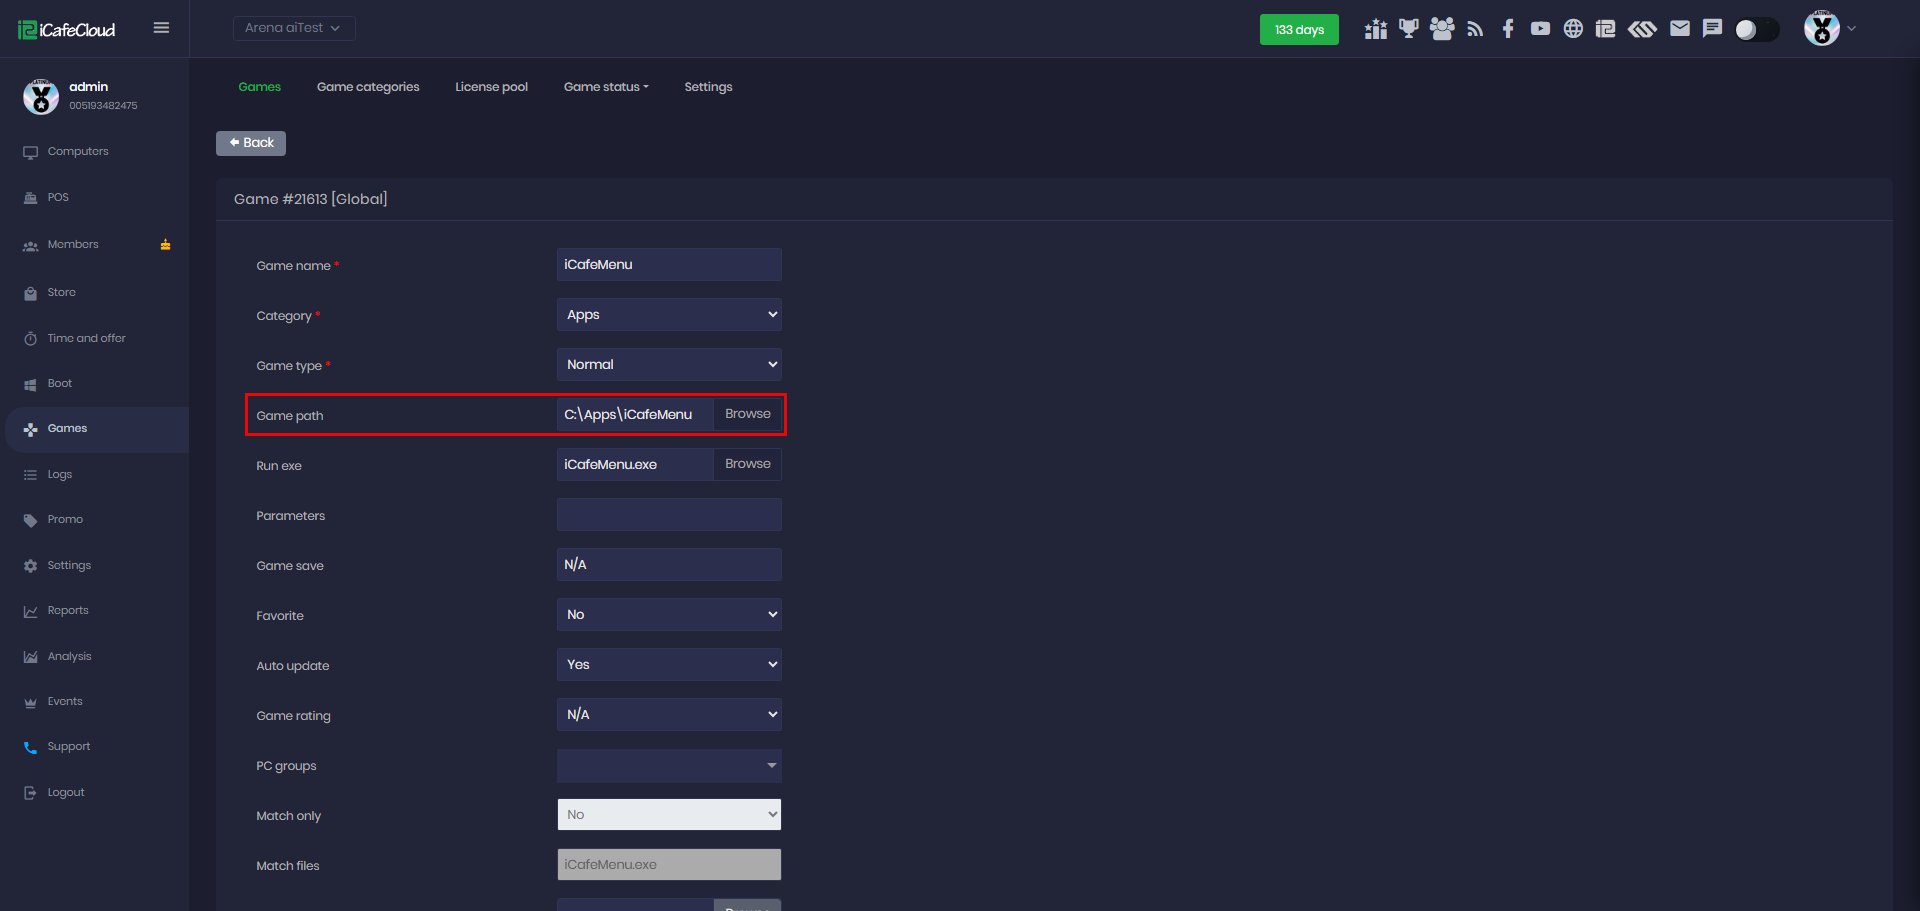This screenshot has width=1920, height=911.
Task: Open the Arena aiTest location dropdown
Action: [294, 28]
